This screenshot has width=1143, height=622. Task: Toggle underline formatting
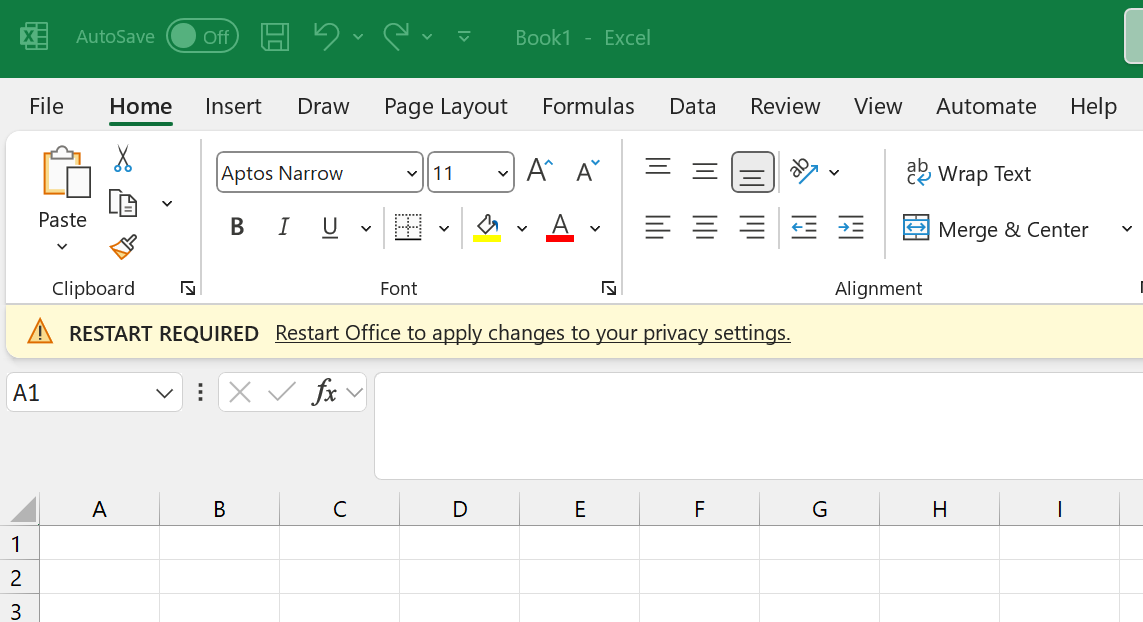pyautogui.click(x=329, y=228)
